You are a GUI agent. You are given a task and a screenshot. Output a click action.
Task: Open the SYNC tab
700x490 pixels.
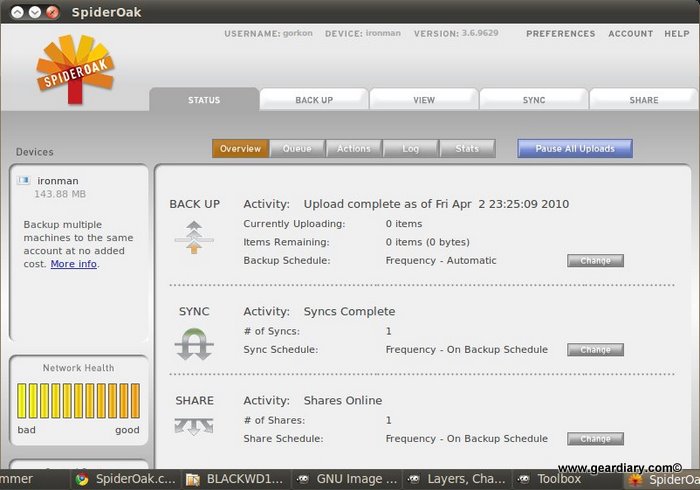[x=534, y=100]
